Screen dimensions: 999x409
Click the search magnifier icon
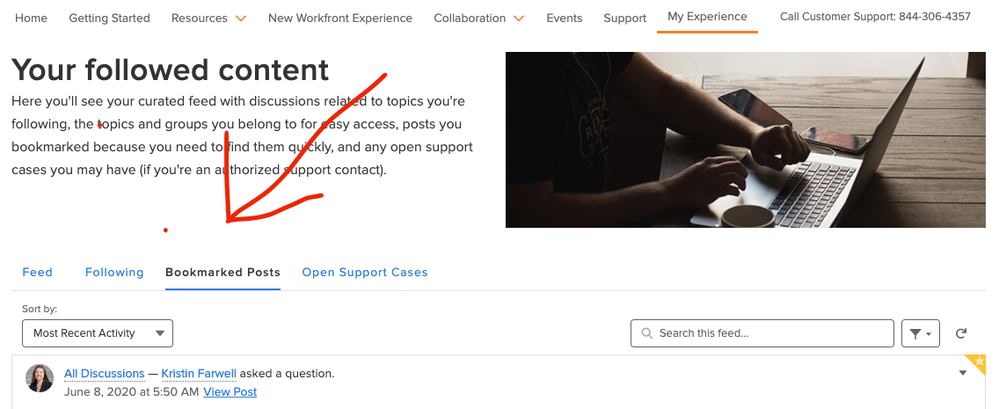pos(647,333)
